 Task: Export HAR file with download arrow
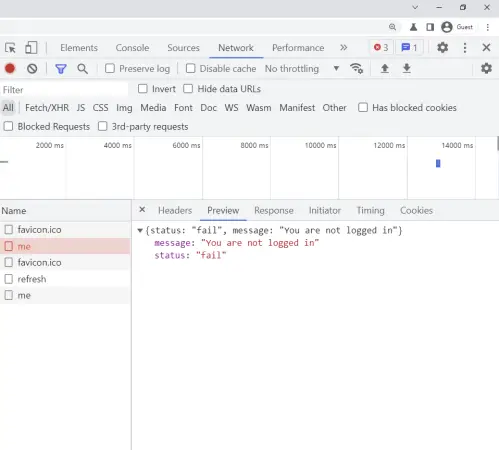click(407, 68)
